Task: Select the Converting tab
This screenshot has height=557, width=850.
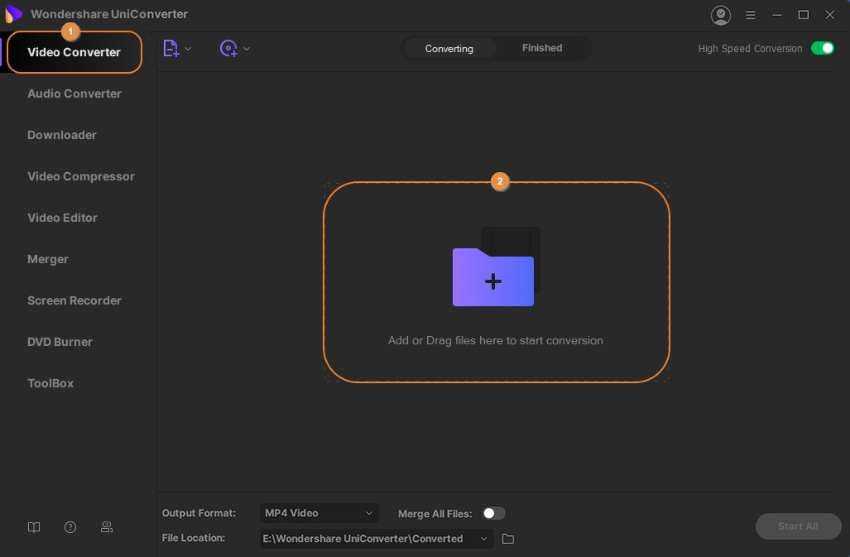Action: [449, 48]
